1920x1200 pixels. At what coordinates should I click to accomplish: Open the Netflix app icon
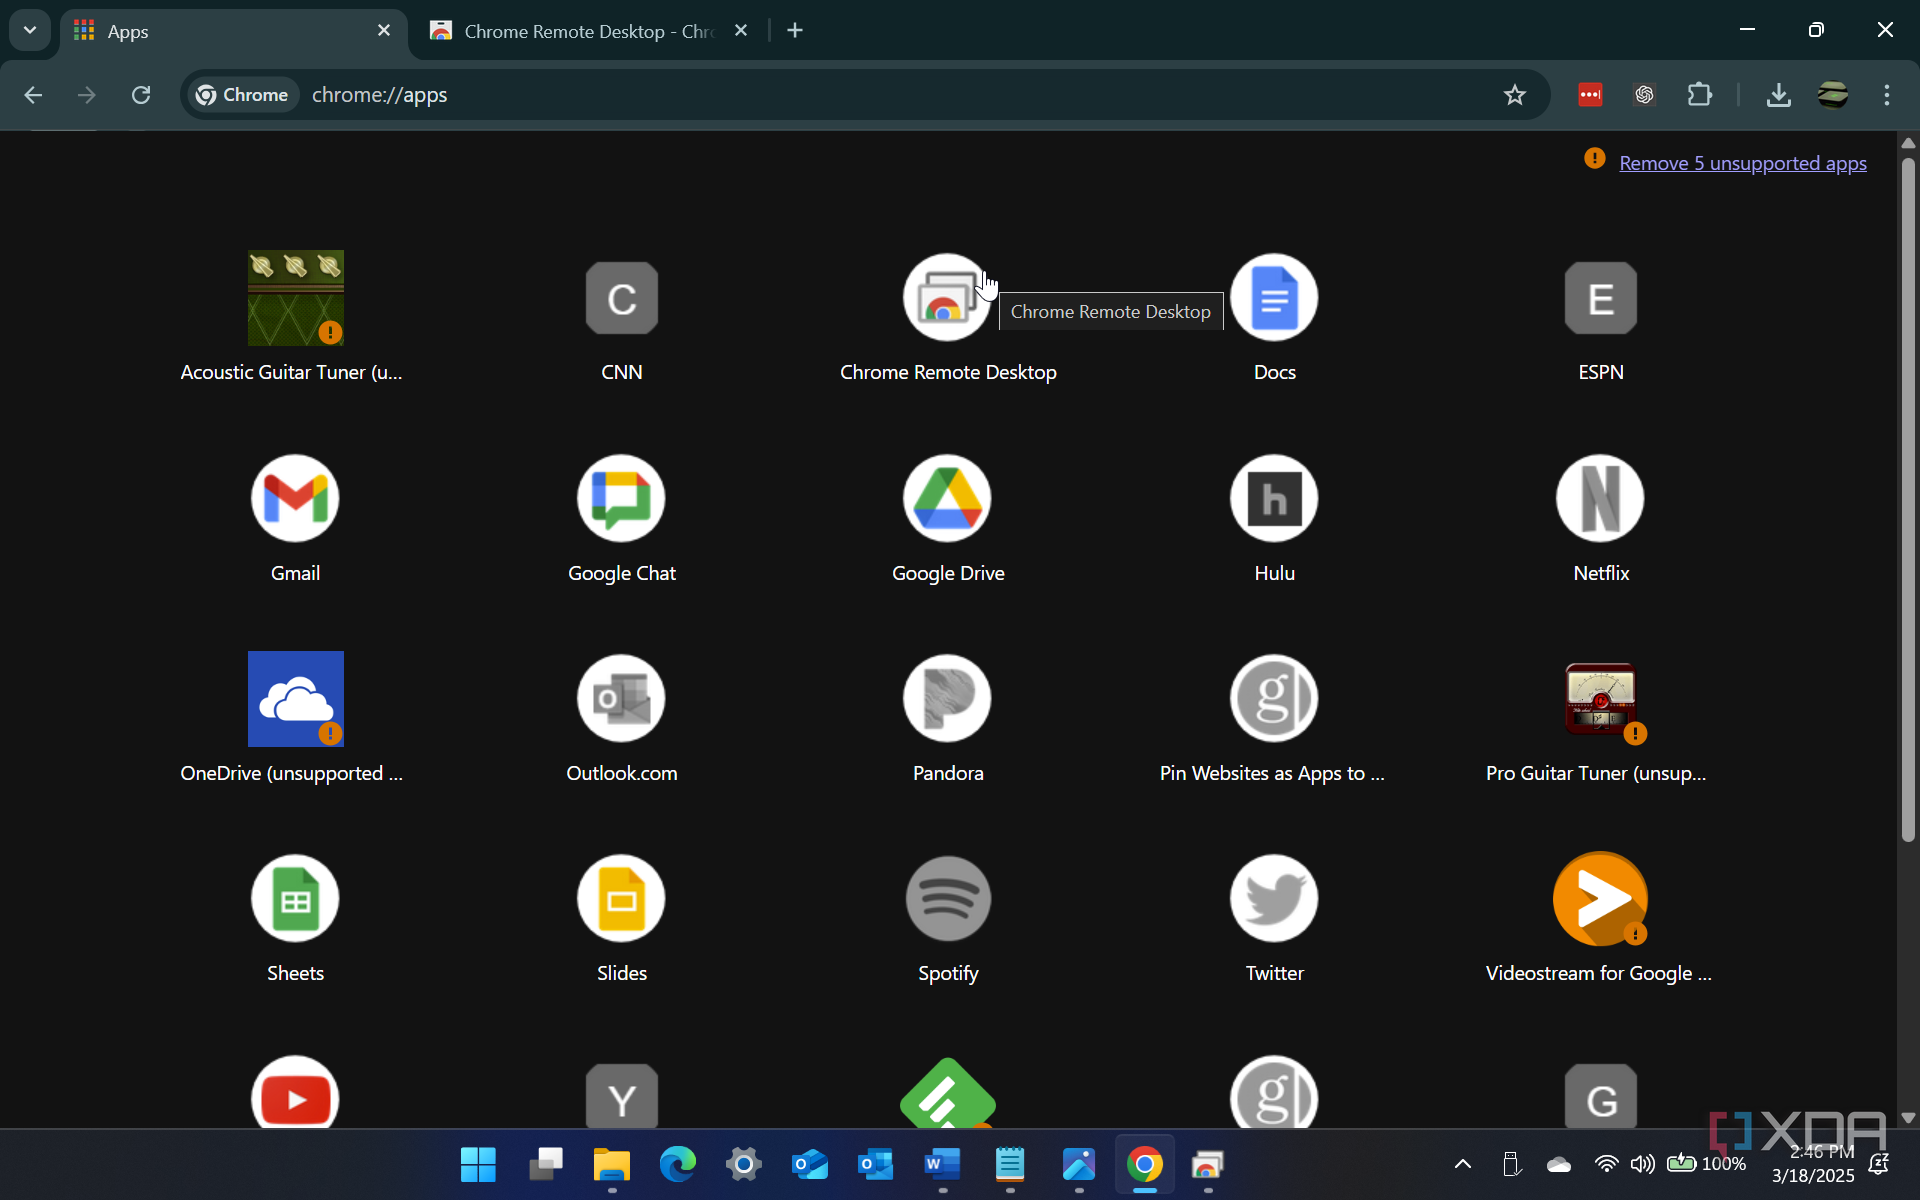tap(1600, 498)
